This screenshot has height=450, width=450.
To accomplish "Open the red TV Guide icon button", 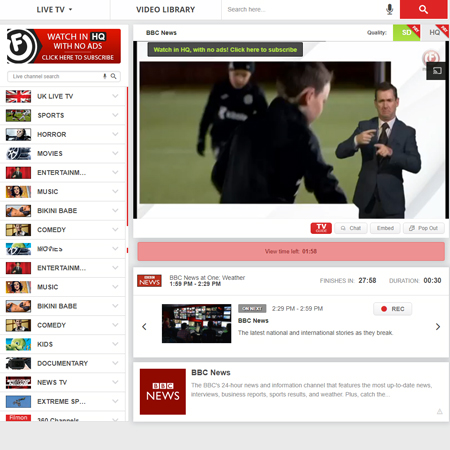I will click(321, 228).
